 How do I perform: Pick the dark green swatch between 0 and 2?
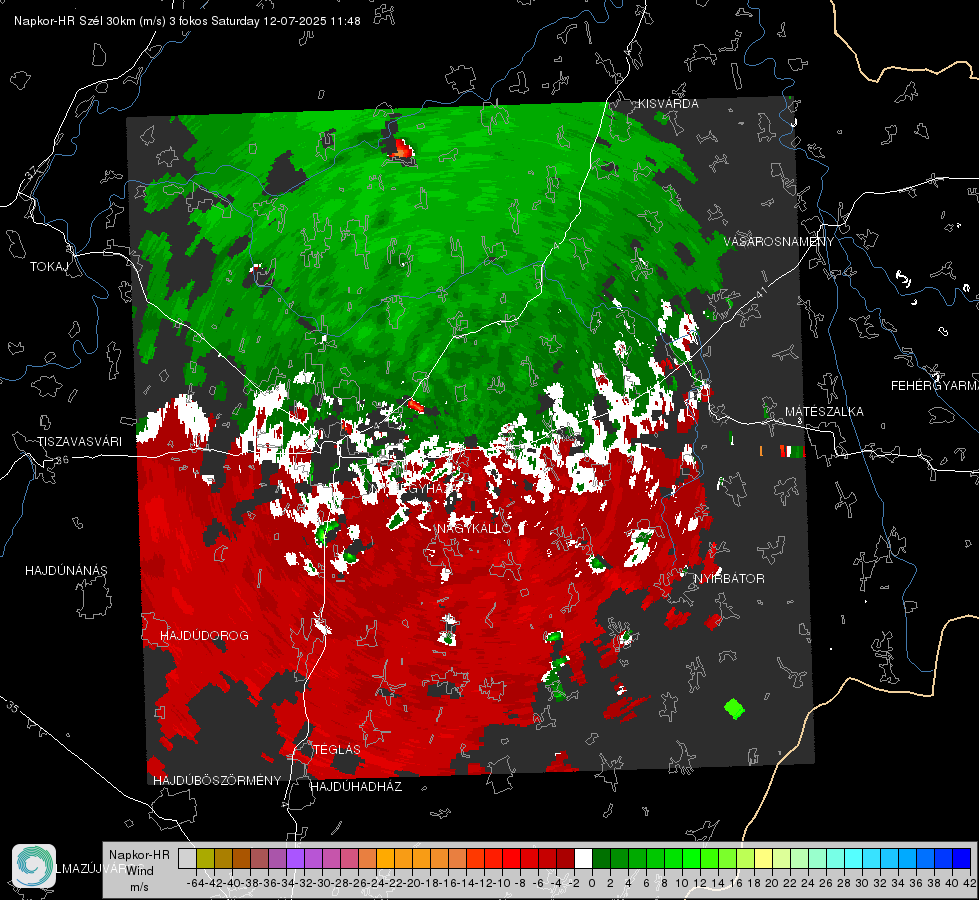click(601, 858)
